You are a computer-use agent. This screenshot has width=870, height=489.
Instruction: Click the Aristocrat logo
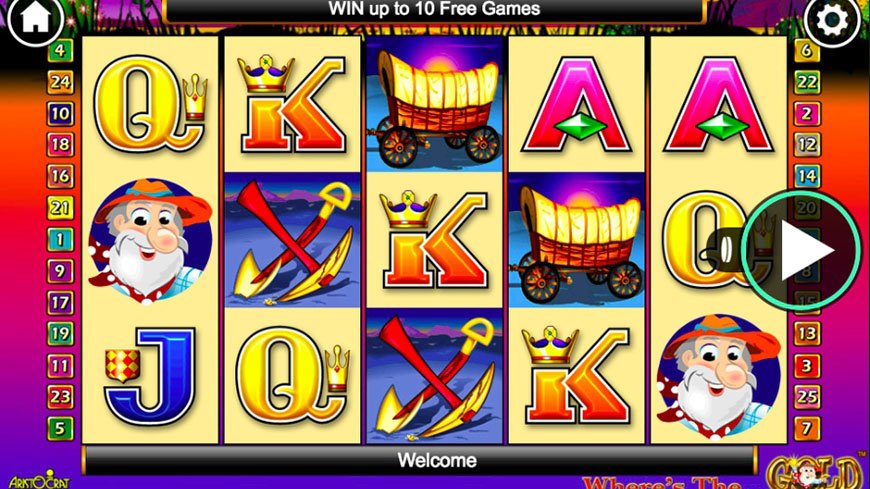(x=39, y=480)
